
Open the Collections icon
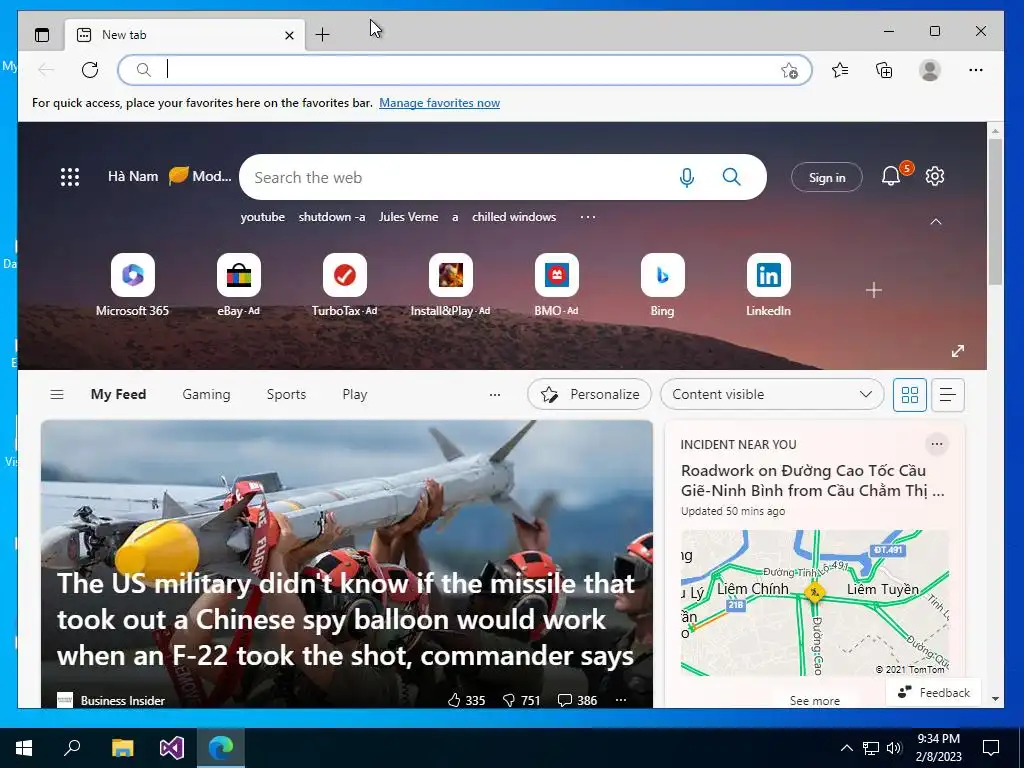pos(884,70)
